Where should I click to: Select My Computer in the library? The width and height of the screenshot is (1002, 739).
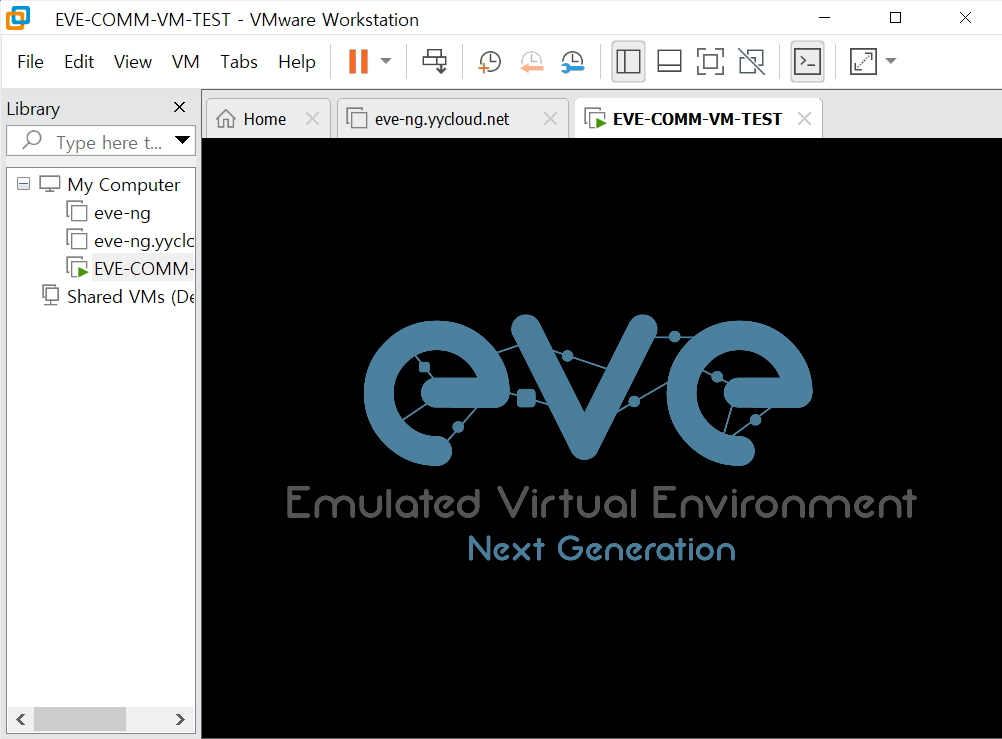point(123,185)
